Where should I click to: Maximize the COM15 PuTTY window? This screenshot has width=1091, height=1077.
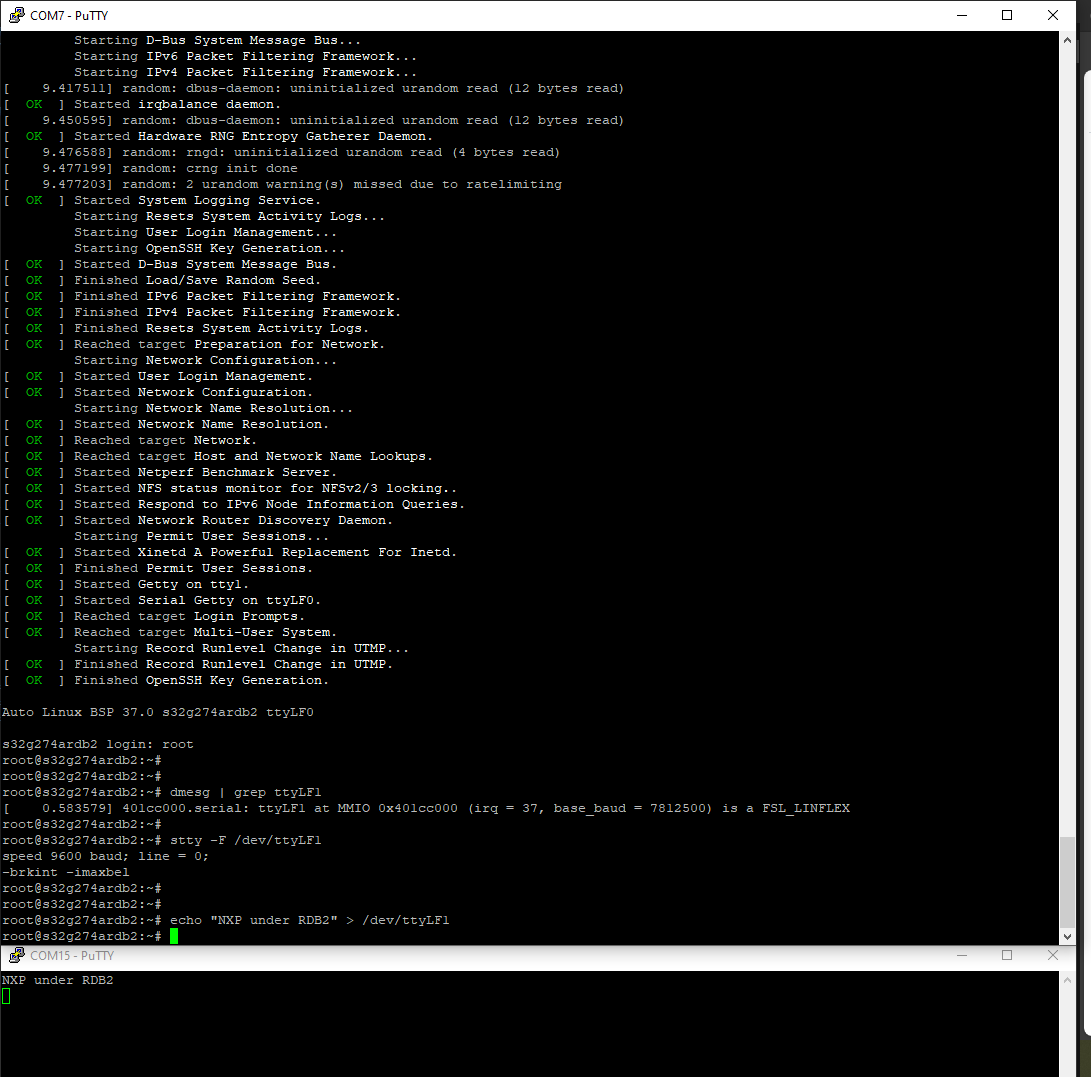click(x=1007, y=955)
